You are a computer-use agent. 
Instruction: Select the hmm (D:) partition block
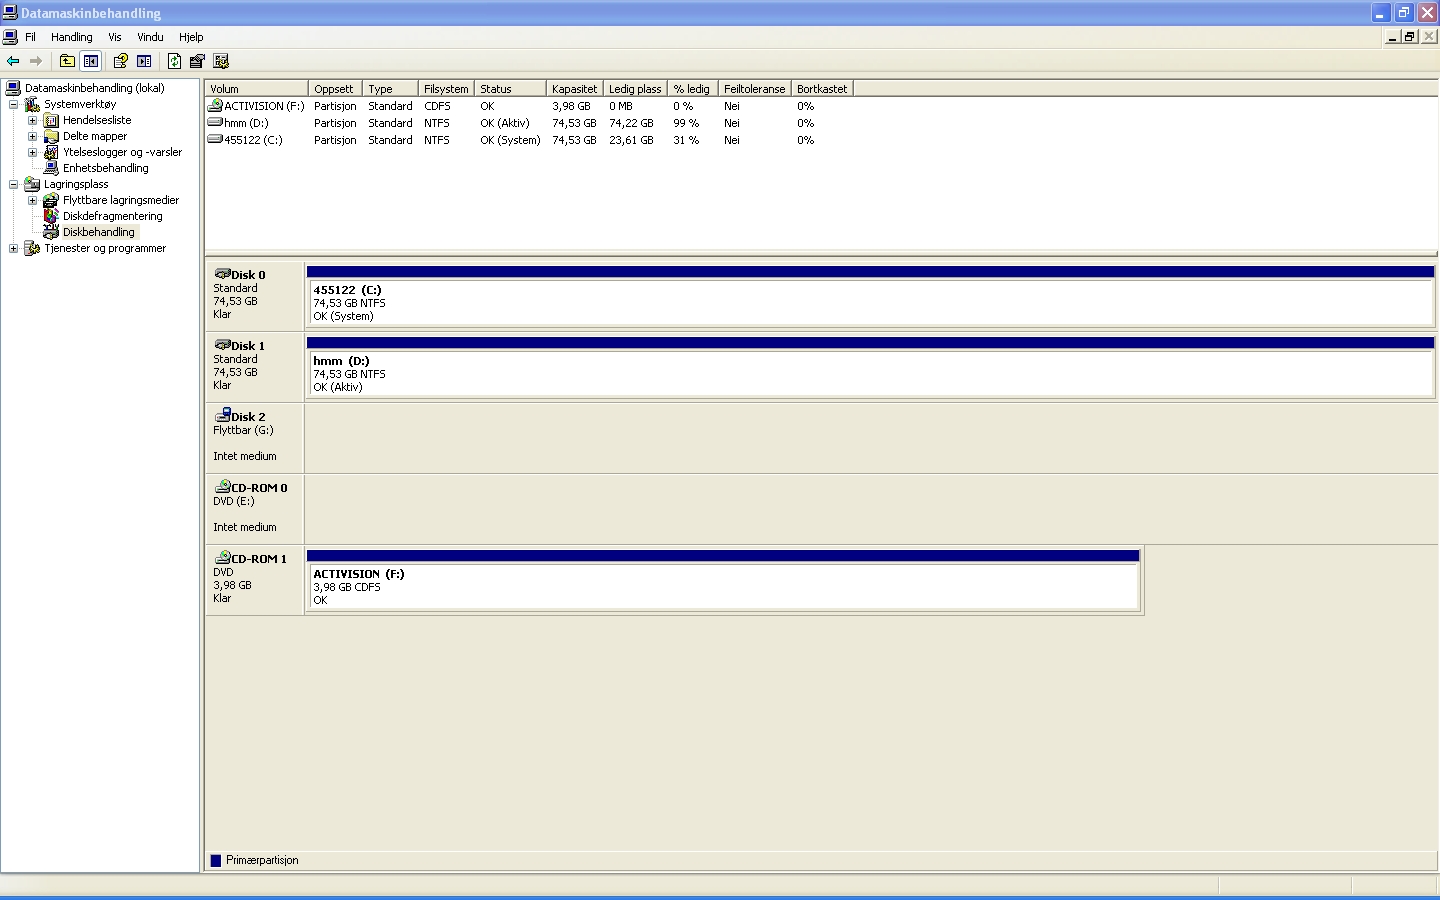pyautogui.click(x=870, y=367)
